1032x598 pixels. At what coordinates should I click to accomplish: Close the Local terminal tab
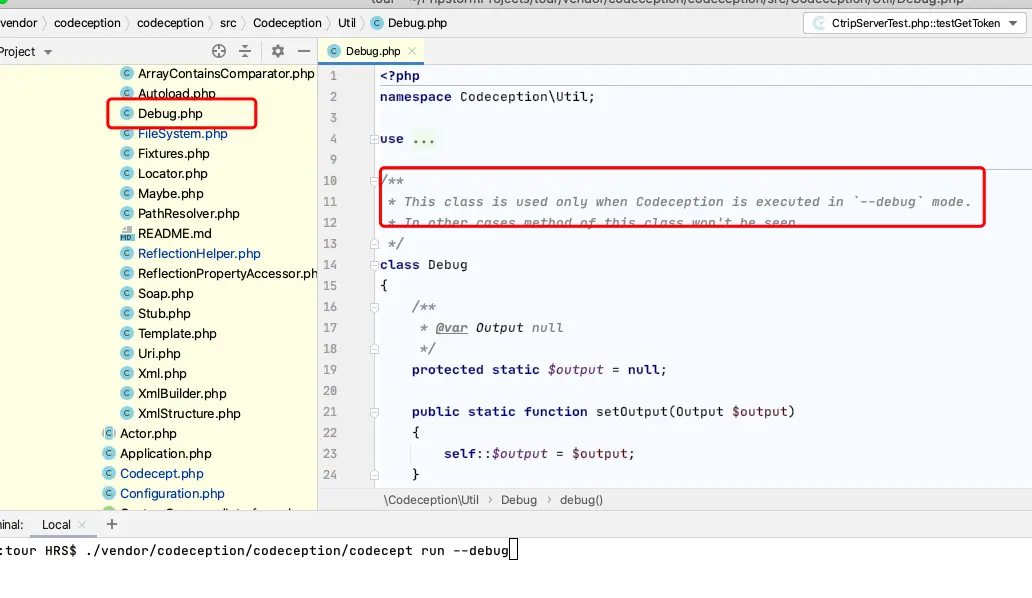pos(82,525)
